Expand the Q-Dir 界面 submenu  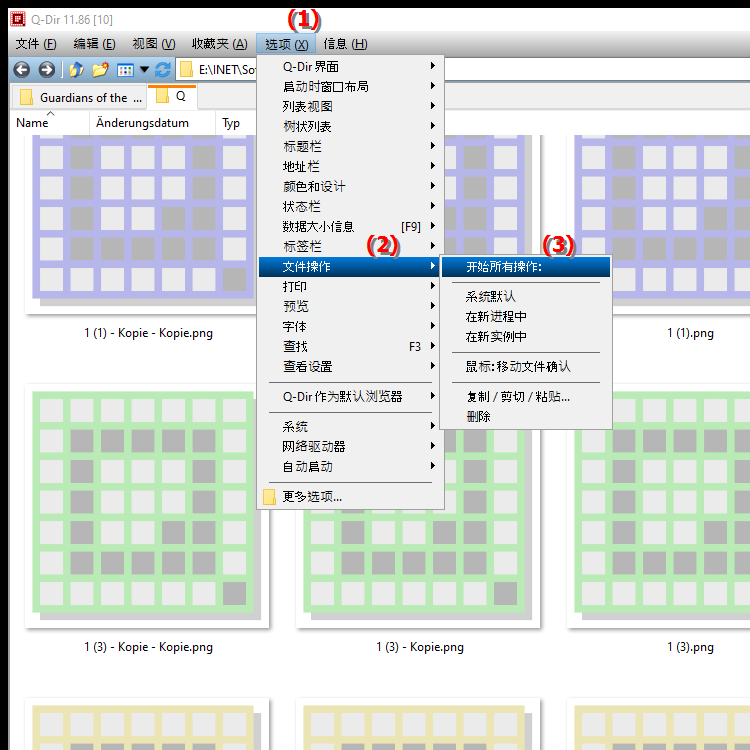click(x=350, y=66)
